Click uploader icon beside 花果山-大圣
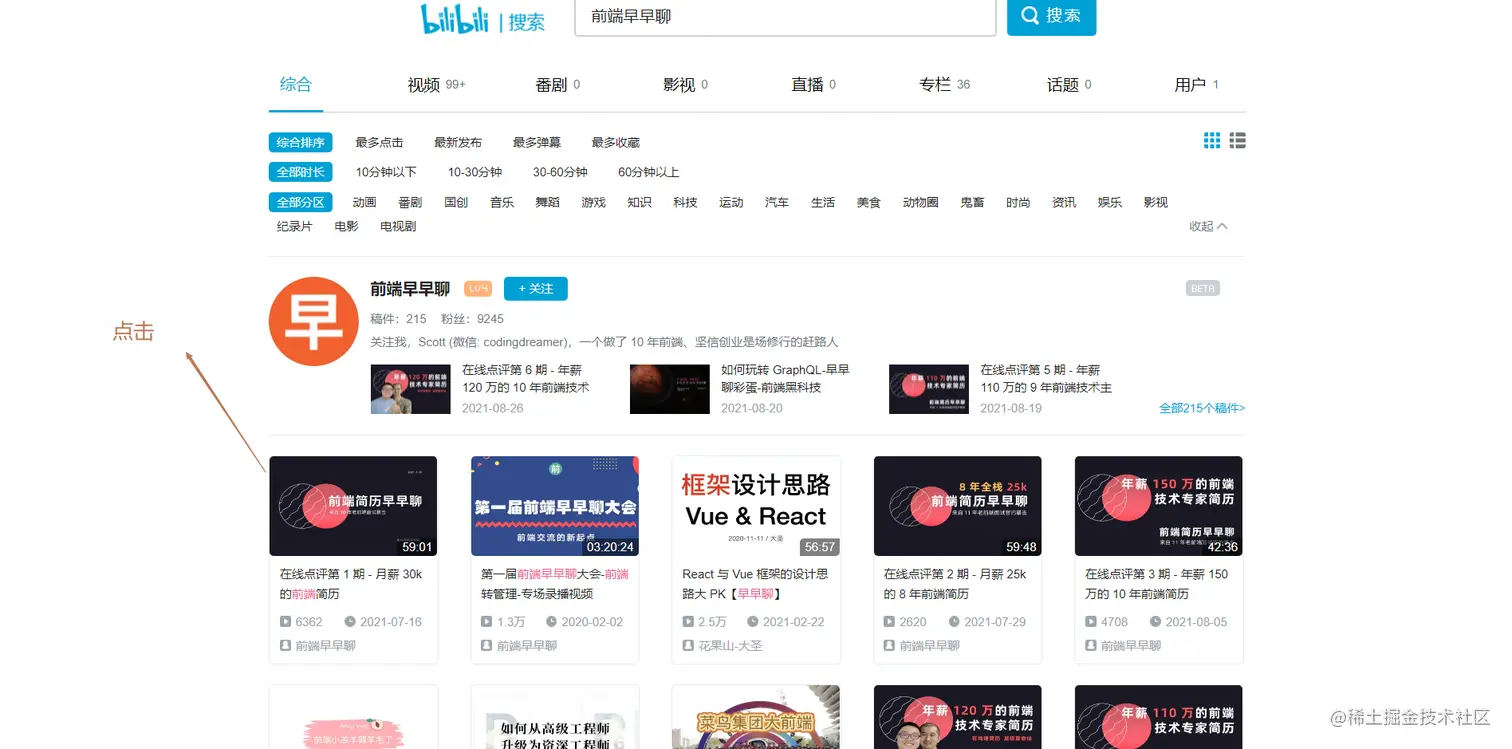This screenshot has width=1512, height=749. [x=688, y=646]
